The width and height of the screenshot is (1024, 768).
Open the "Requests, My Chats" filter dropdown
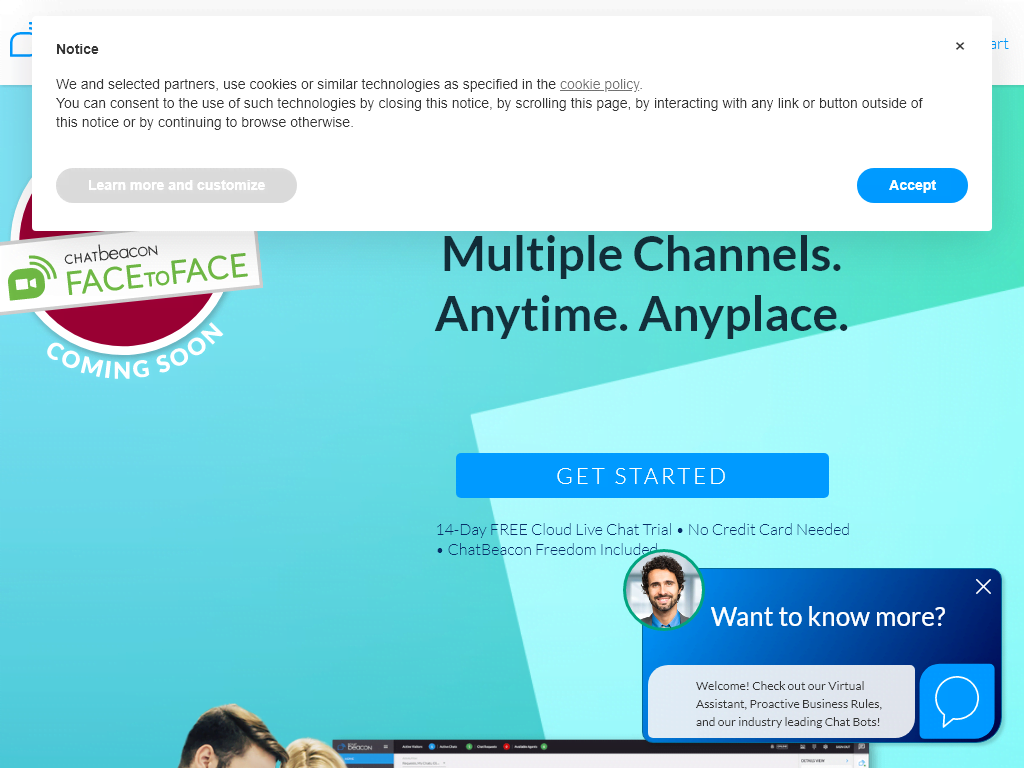point(422,762)
